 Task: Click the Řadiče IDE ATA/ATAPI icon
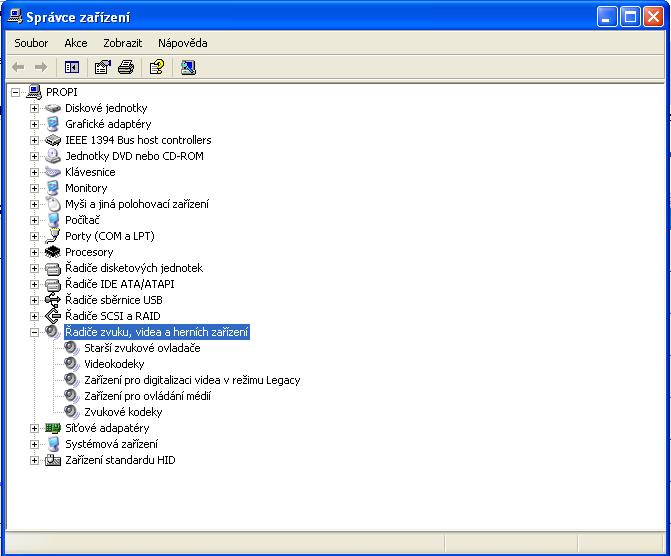53,284
